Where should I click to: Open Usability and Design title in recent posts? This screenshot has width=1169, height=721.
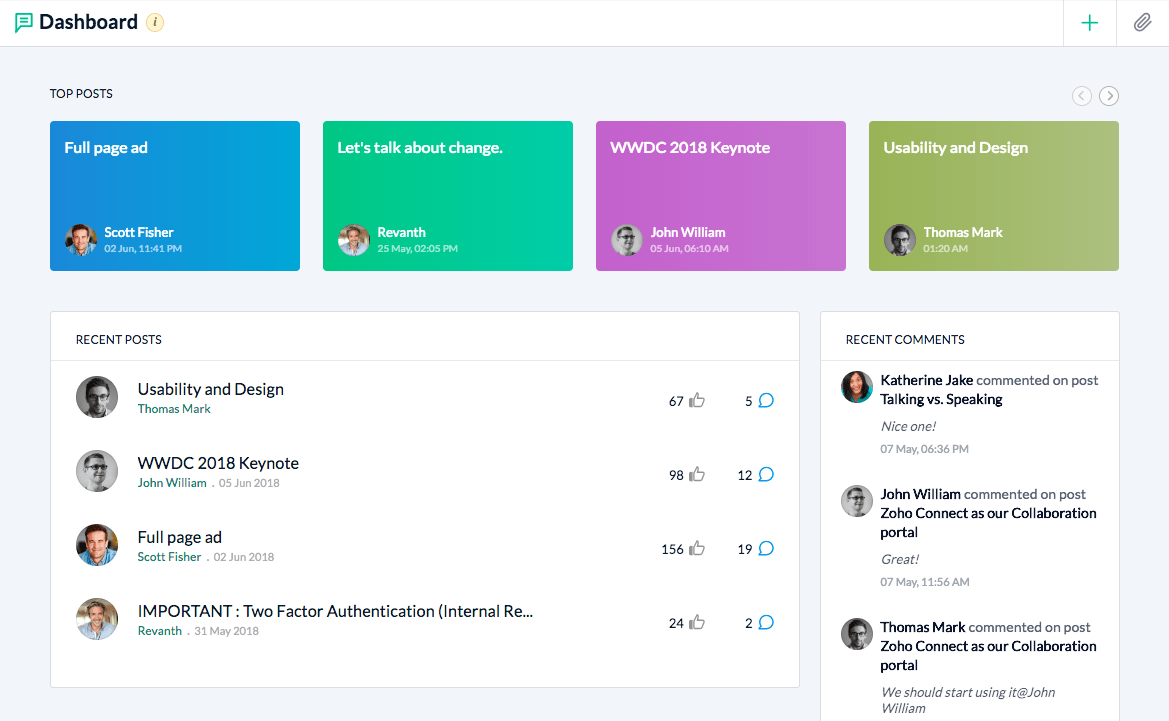pos(210,389)
